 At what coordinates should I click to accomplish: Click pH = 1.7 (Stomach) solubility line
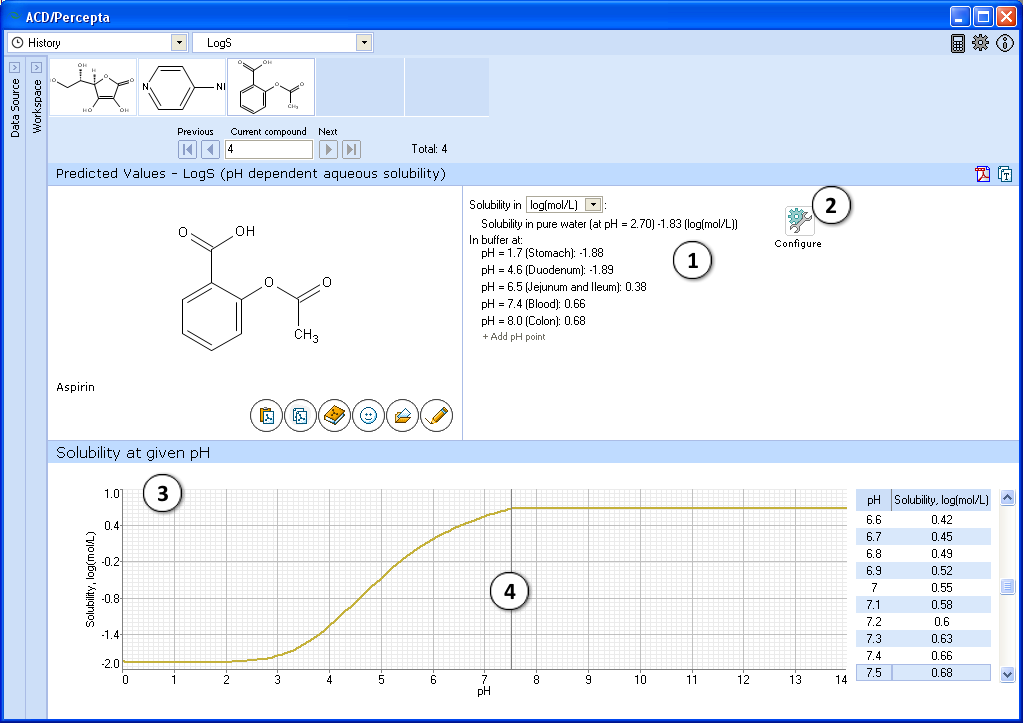click(542, 253)
